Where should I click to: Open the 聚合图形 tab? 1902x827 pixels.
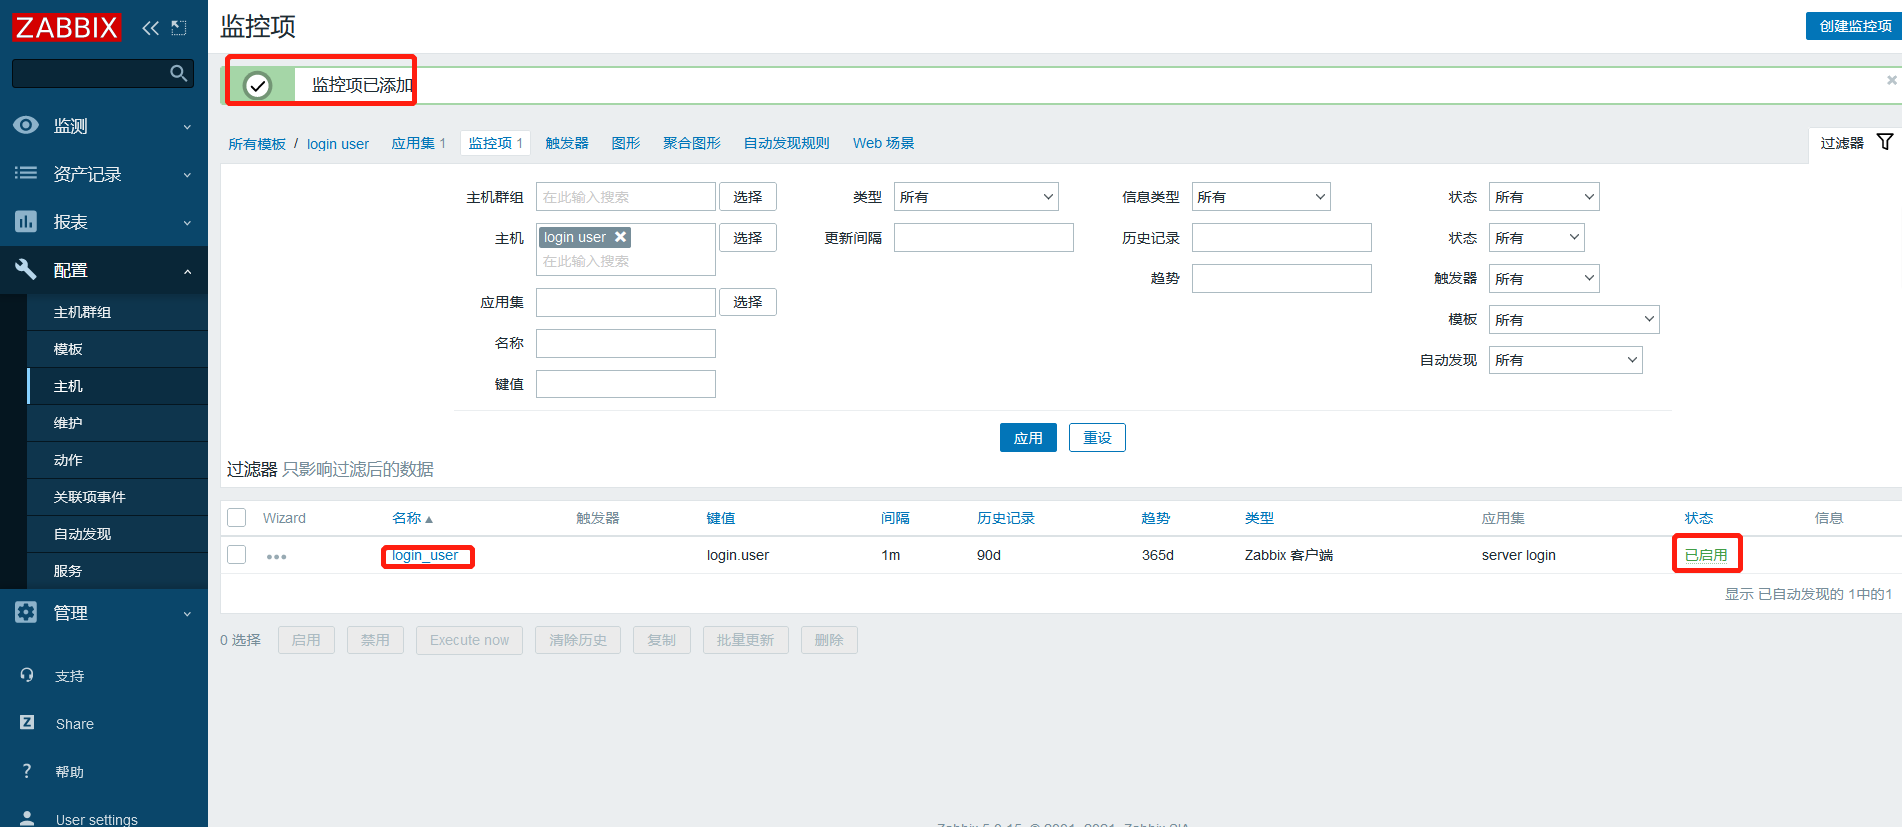[692, 143]
